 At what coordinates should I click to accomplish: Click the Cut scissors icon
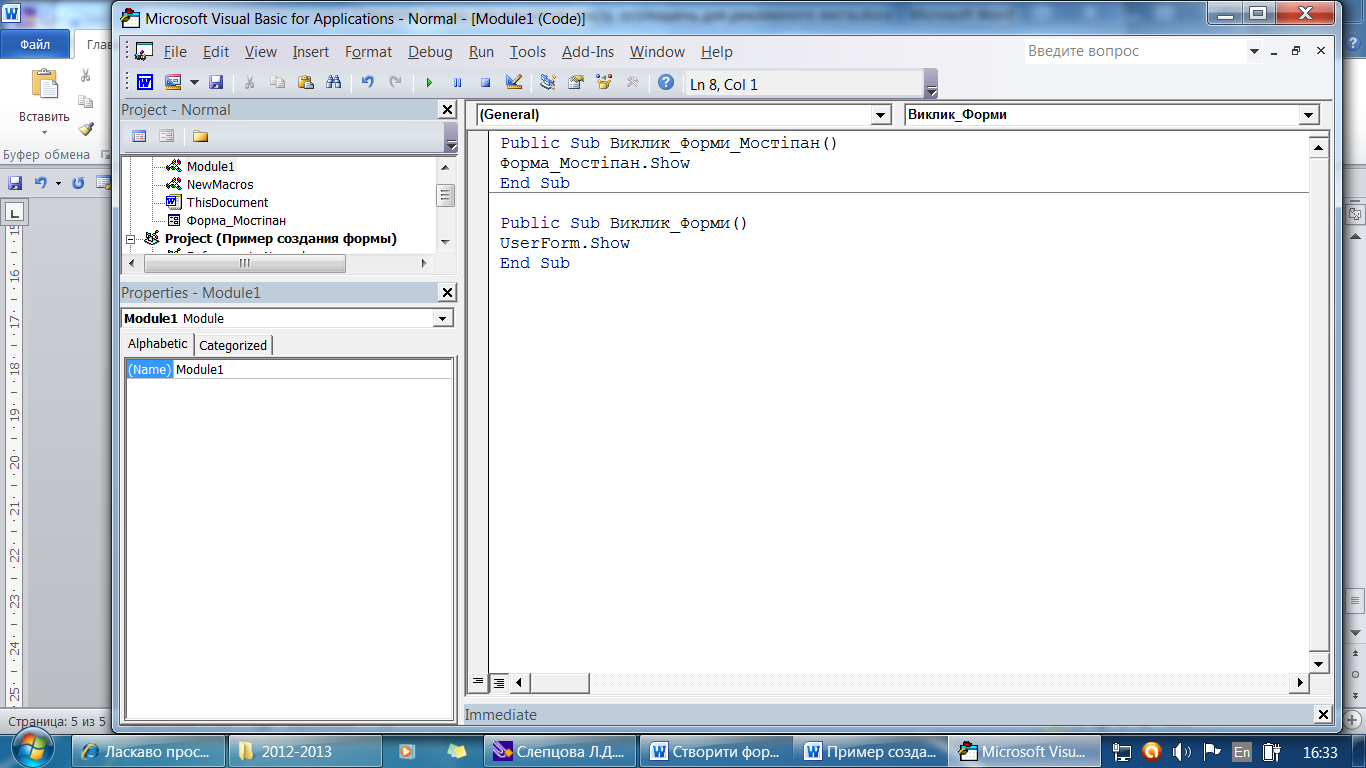tap(250, 83)
